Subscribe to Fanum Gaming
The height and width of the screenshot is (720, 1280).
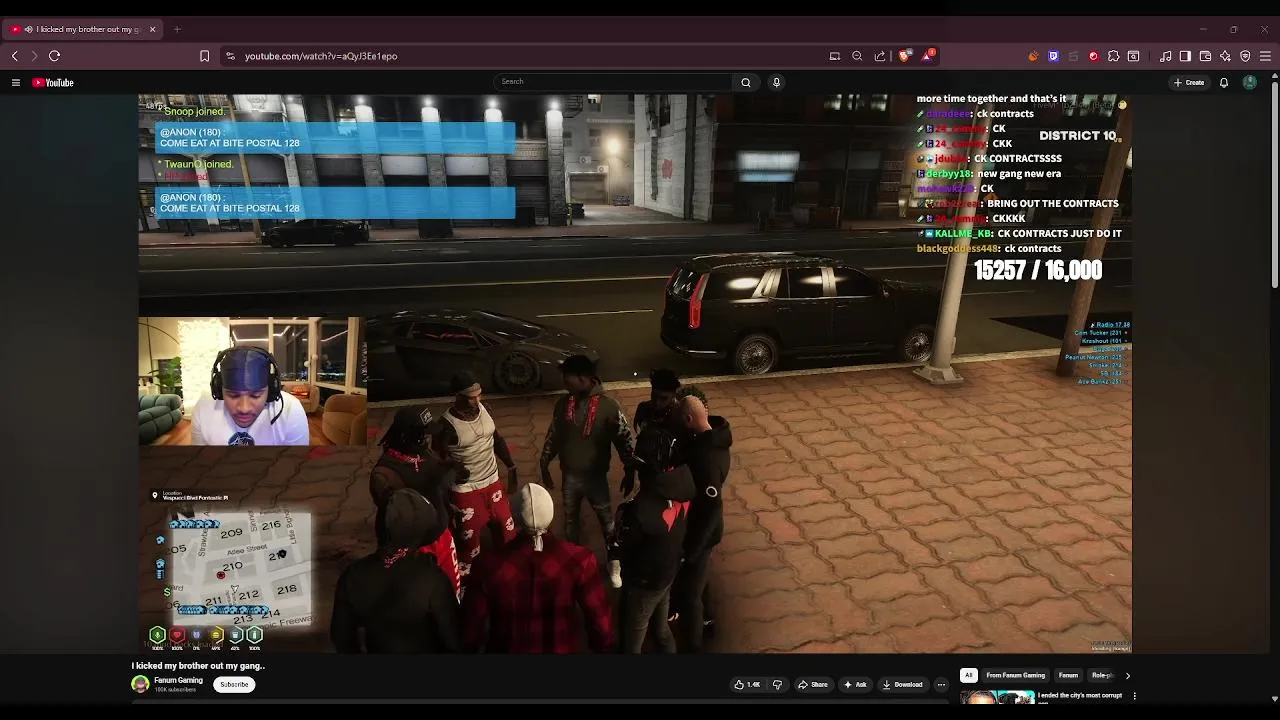tap(234, 685)
